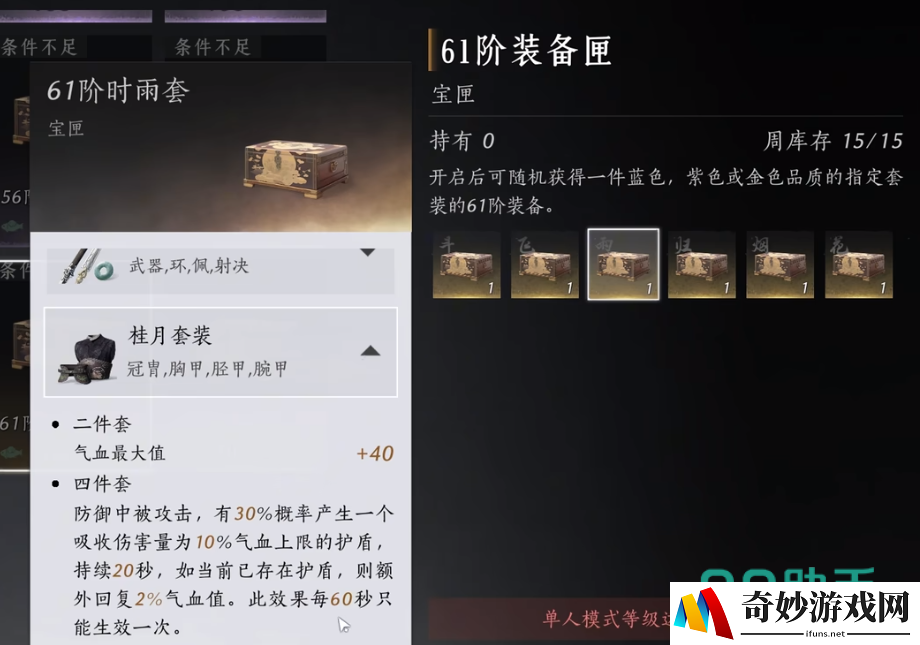The image size is (920, 645).
Task: Click the right 条件不足 label
Action: pyautogui.click(x=212, y=47)
